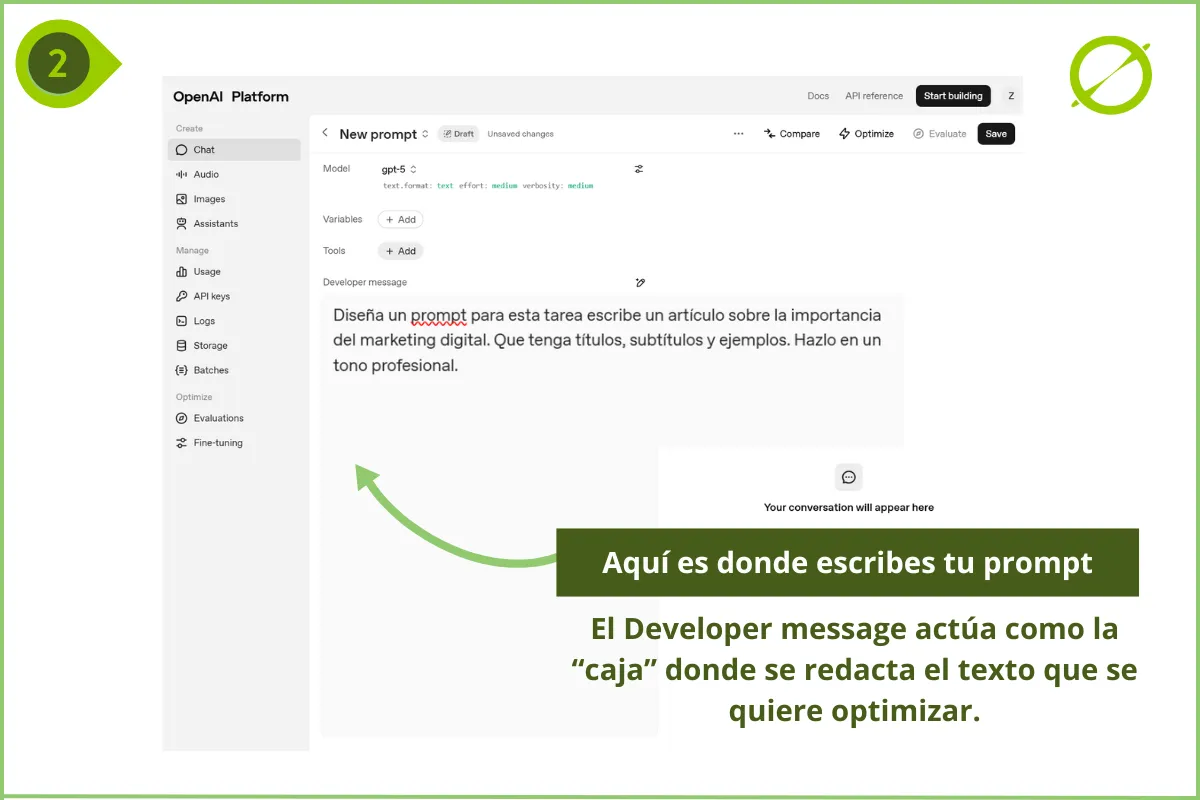
Task: Click the Optimize button
Action: click(x=866, y=134)
